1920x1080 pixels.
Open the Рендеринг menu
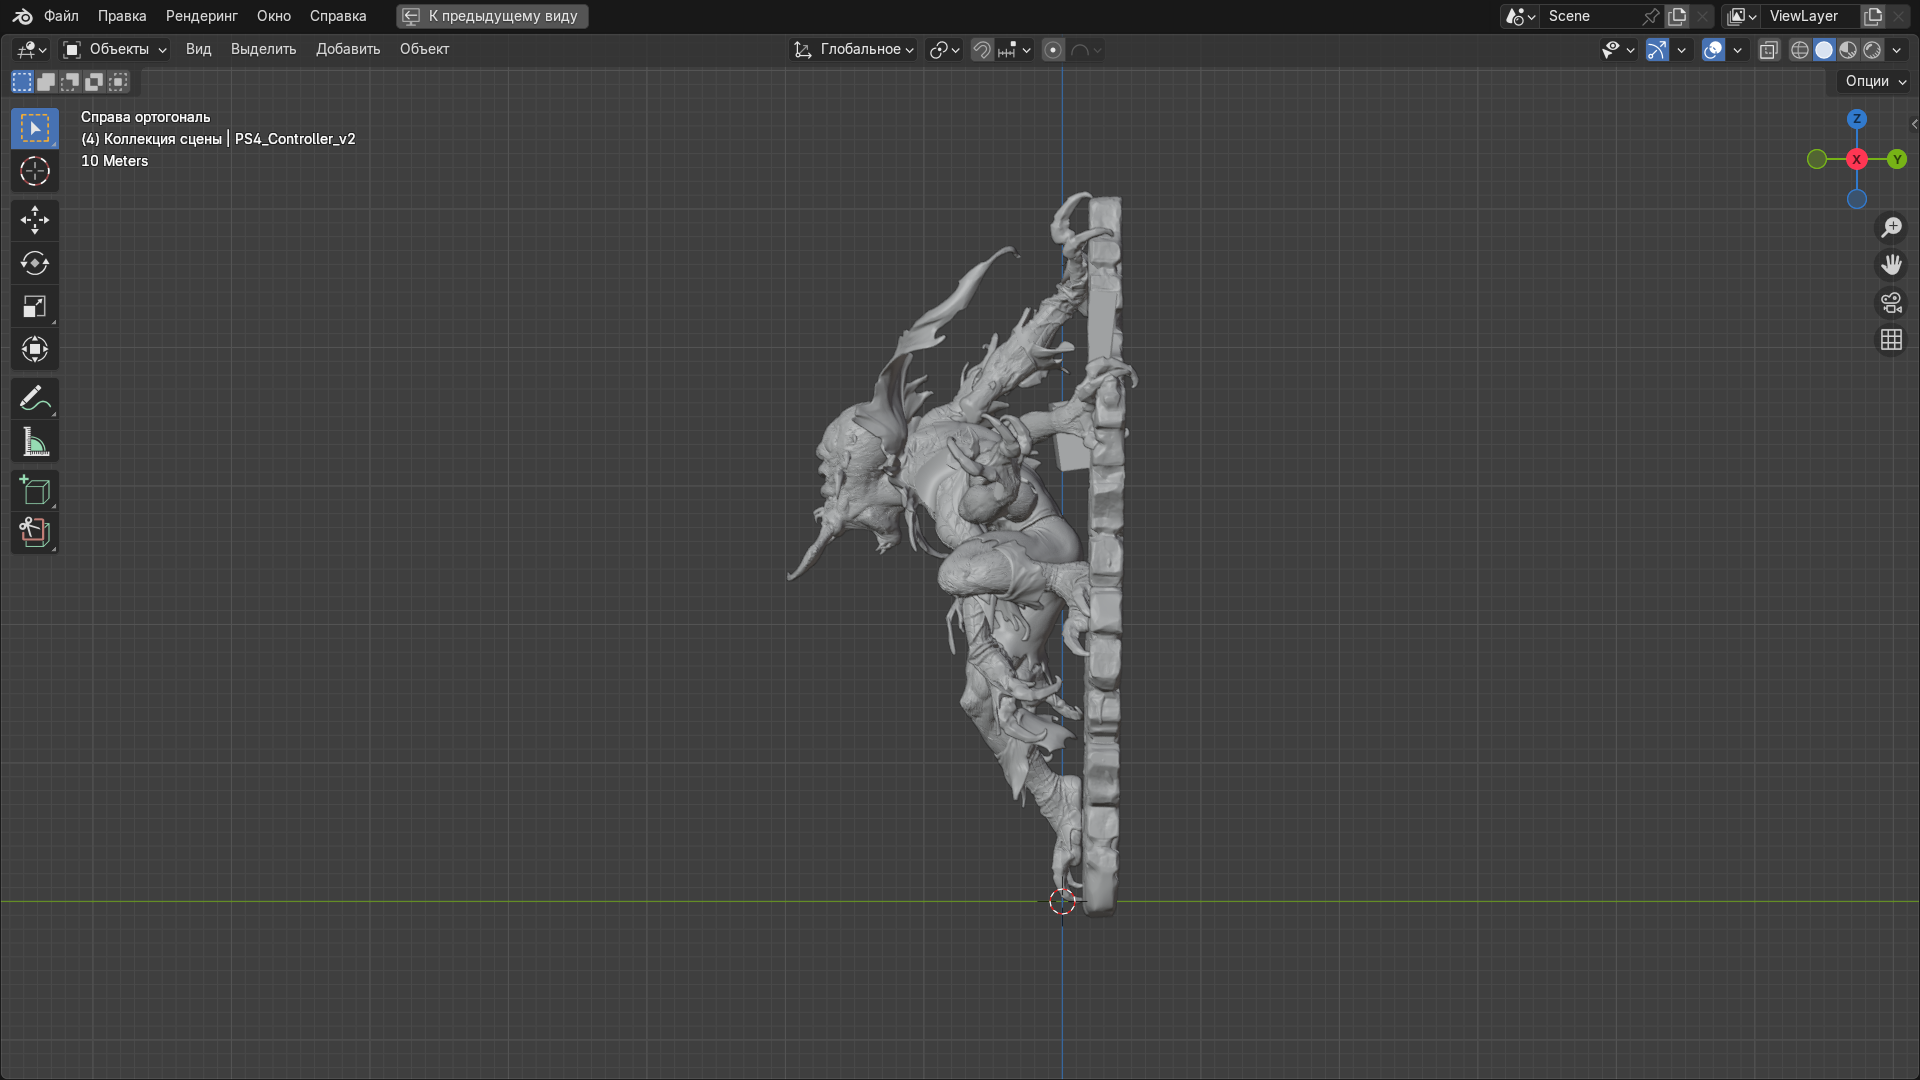coord(201,16)
